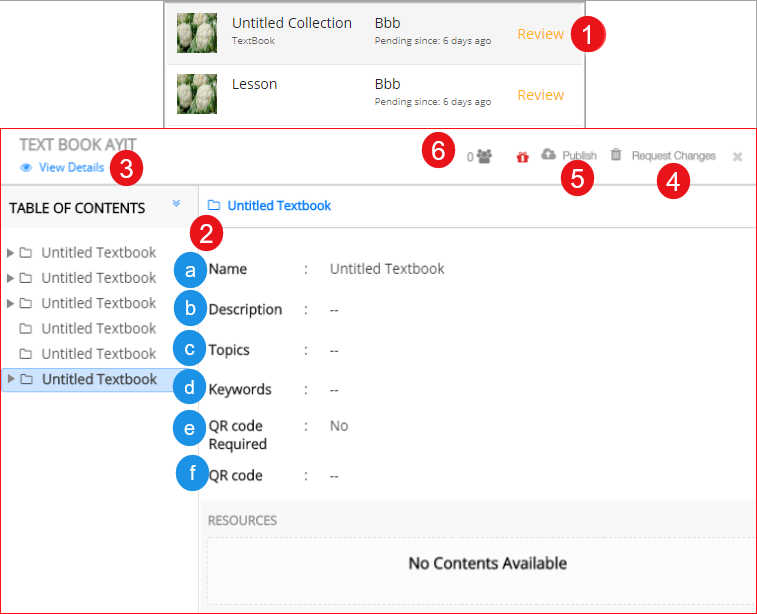Click the red gift icon
Image resolution: width=757 pixels, height=614 pixels.
pyautogui.click(x=522, y=157)
